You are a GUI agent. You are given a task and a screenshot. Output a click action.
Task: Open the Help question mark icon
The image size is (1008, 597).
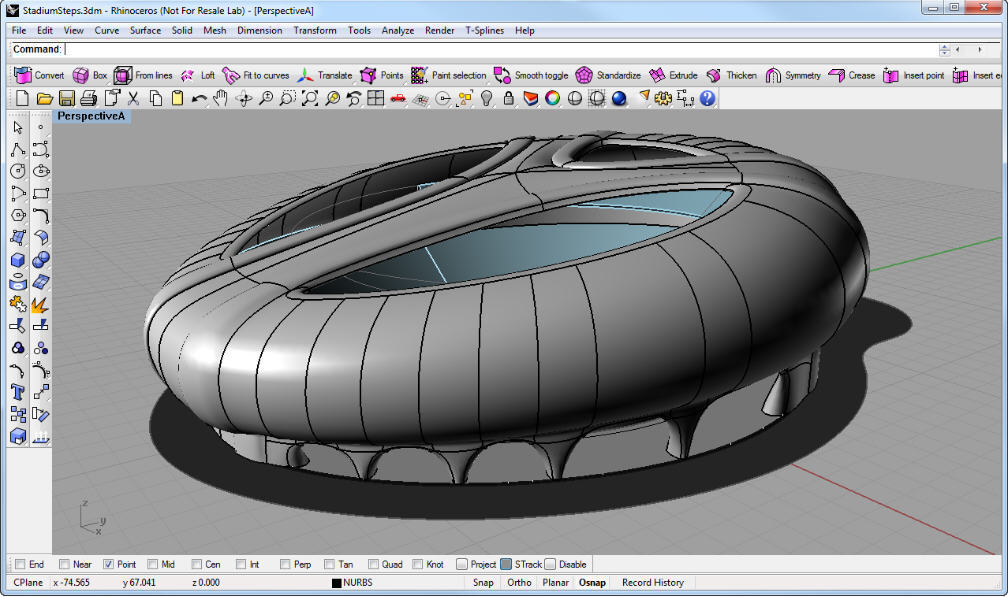[x=707, y=98]
